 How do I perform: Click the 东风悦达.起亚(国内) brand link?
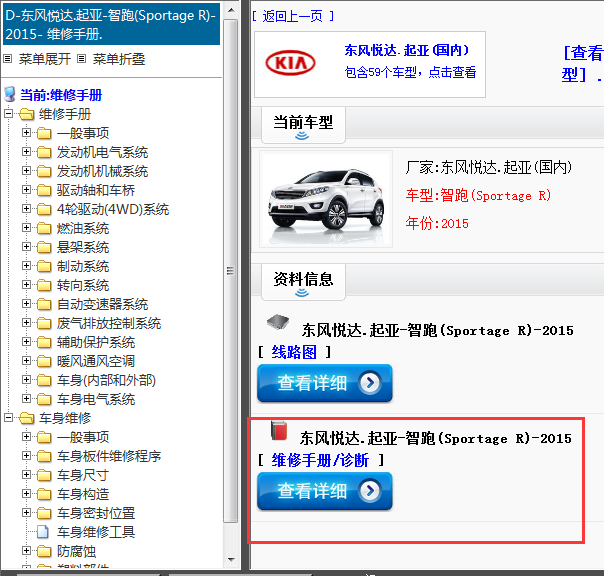coord(407,50)
